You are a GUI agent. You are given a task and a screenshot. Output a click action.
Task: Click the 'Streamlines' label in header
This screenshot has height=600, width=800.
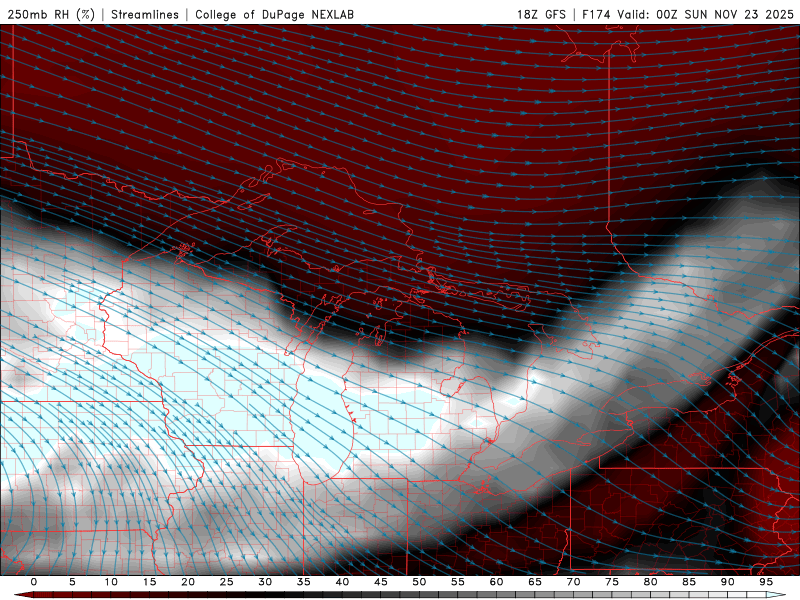[145, 14]
